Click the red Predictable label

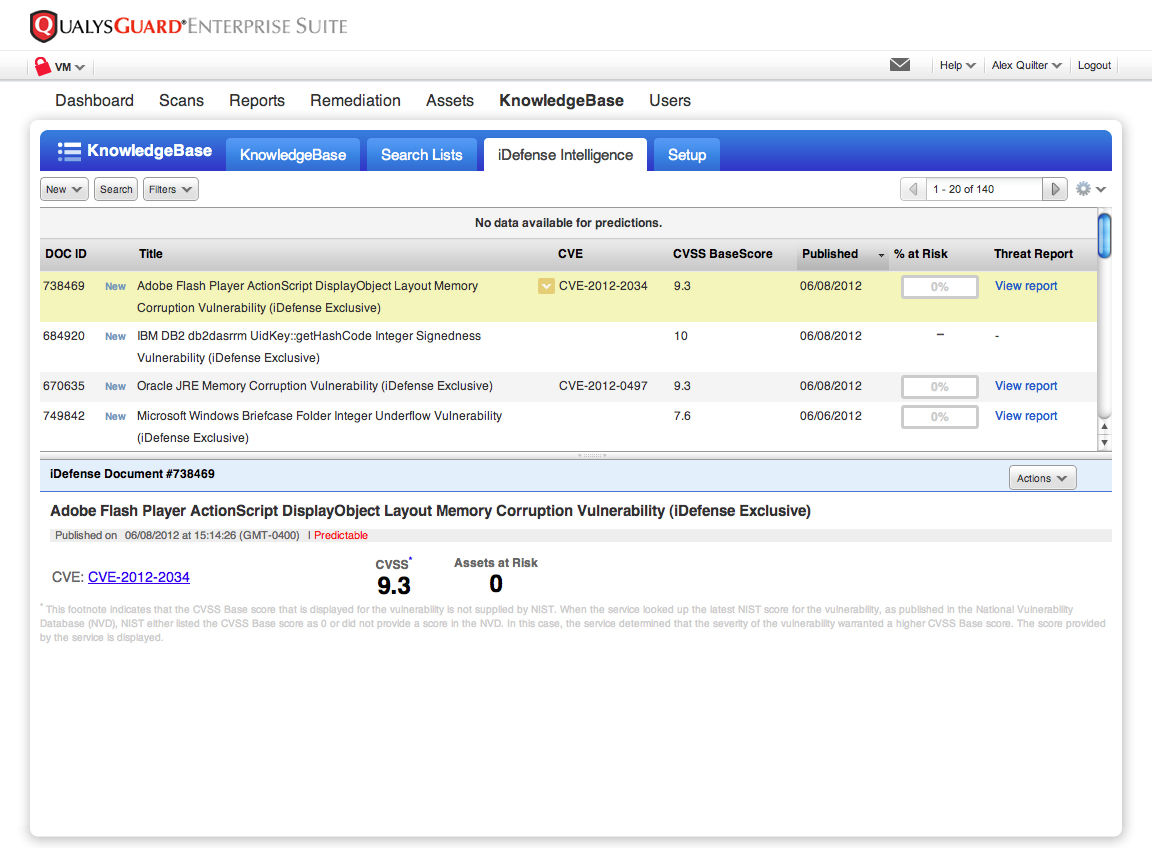(341, 535)
